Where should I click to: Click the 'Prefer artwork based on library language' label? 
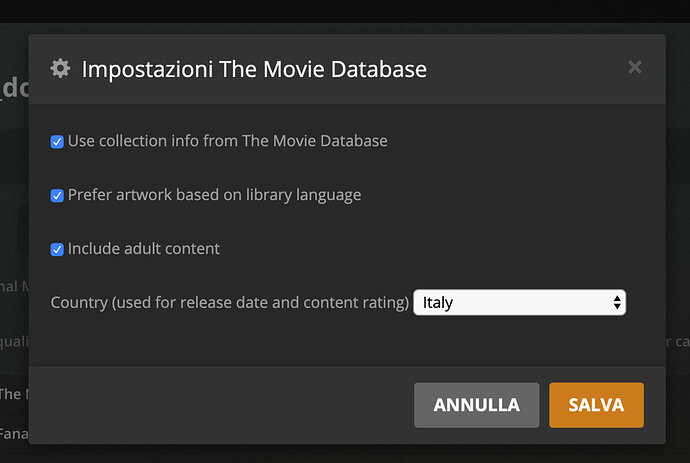[x=214, y=195]
